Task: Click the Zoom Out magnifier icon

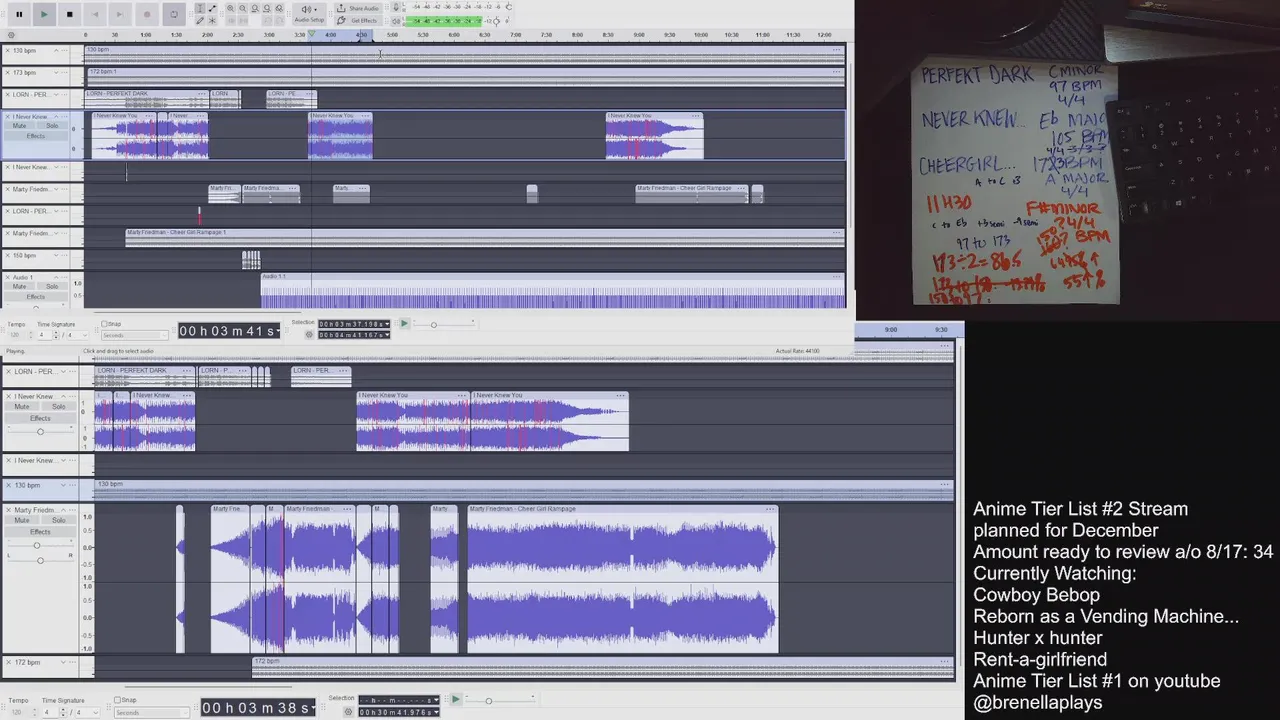Action: click(x=243, y=8)
